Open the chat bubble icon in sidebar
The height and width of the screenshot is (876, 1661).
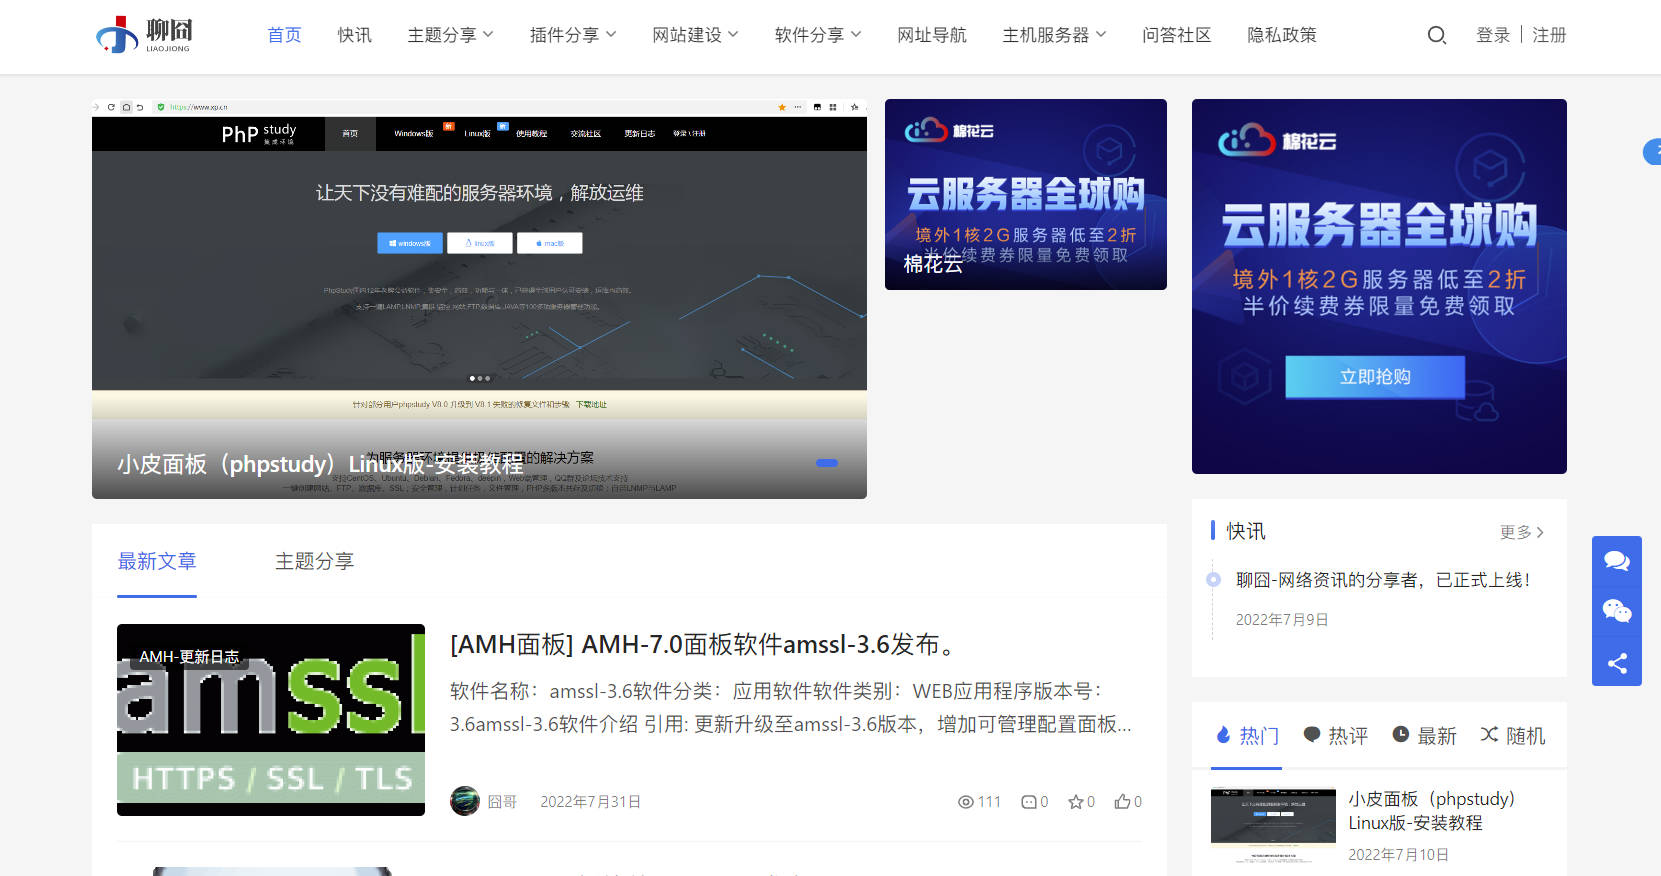pos(1616,561)
